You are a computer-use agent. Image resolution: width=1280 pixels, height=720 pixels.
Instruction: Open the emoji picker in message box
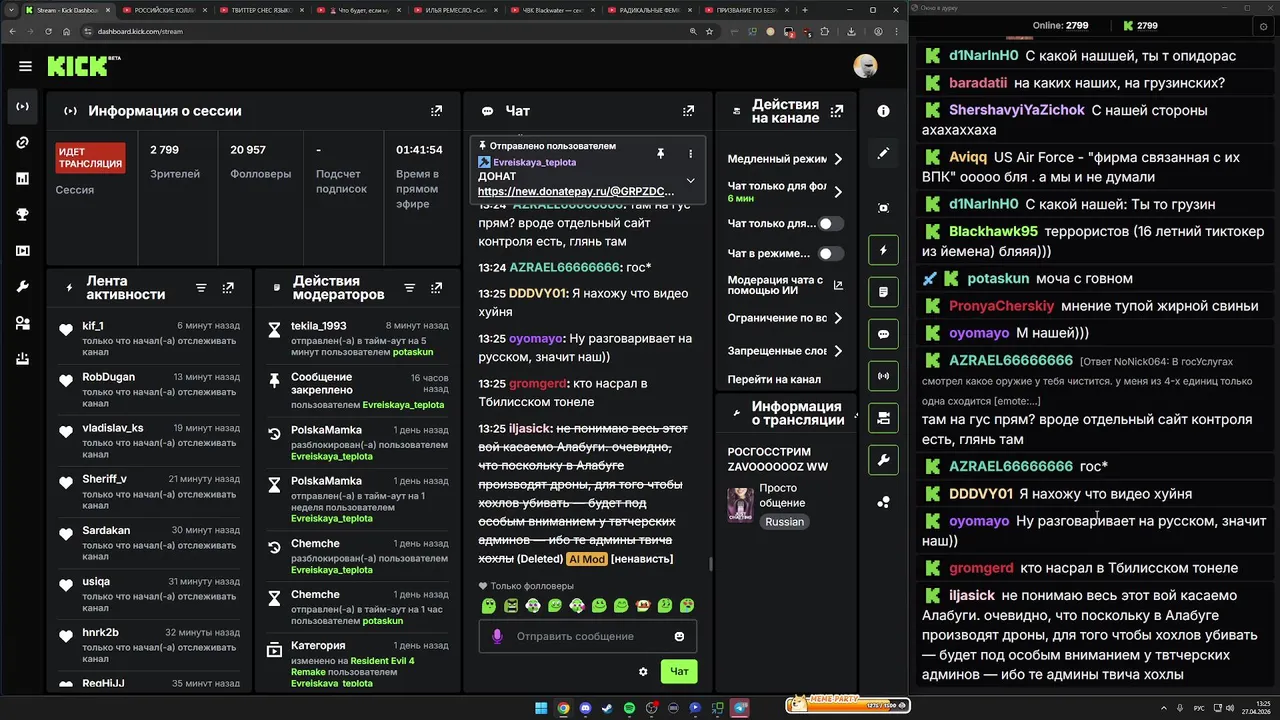(679, 636)
